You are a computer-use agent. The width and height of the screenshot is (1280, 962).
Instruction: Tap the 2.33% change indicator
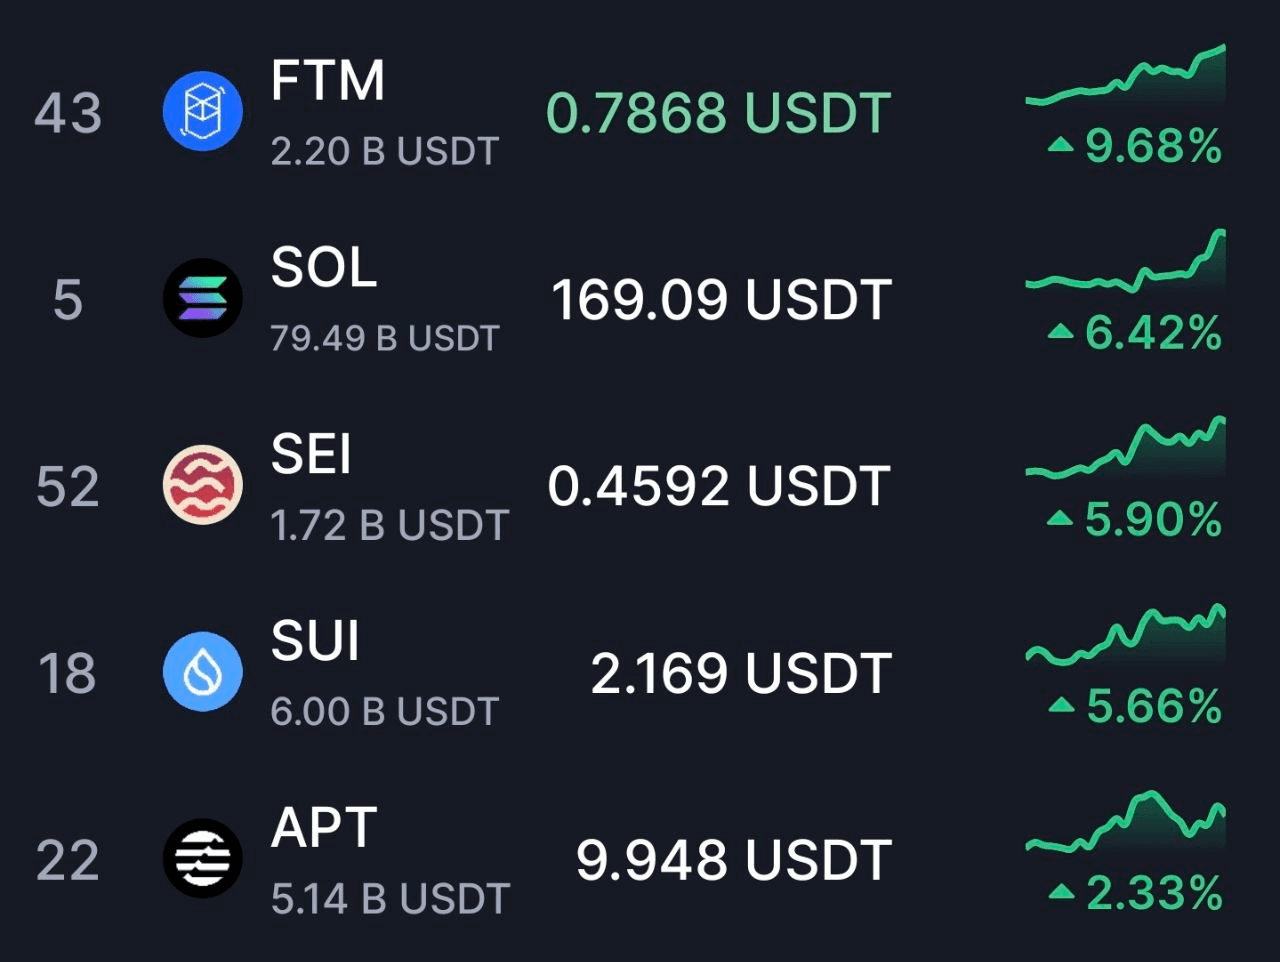point(1135,893)
